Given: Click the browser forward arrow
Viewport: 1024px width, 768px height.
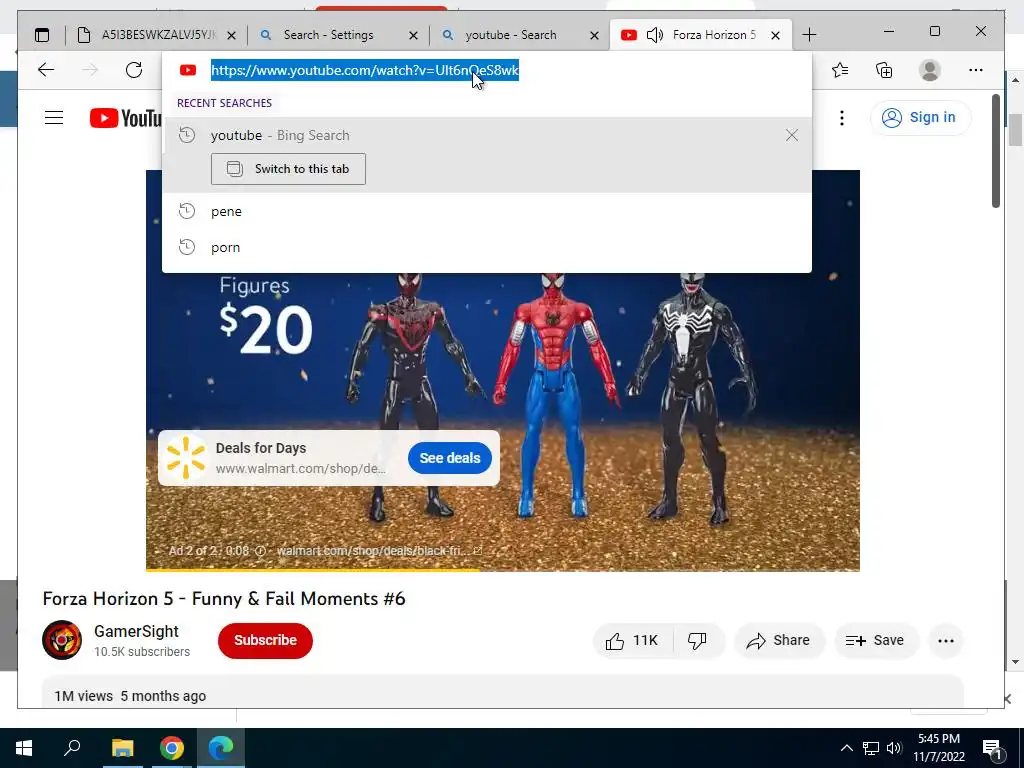Looking at the screenshot, I should point(90,70).
